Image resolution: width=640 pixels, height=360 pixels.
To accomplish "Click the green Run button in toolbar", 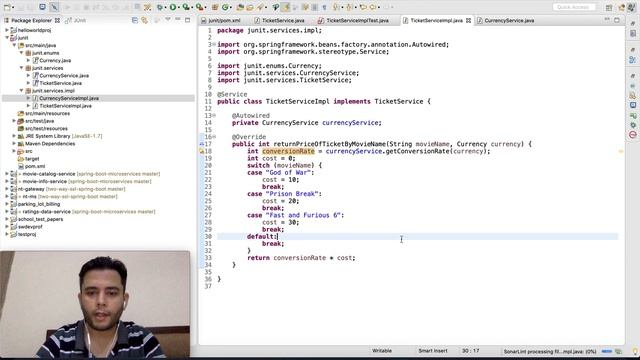I will [x=173, y=7].
